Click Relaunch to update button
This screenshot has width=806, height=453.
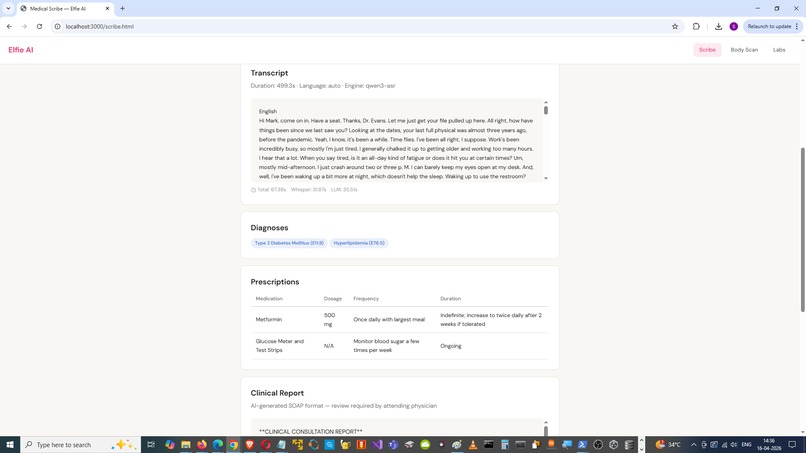(x=772, y=26)
